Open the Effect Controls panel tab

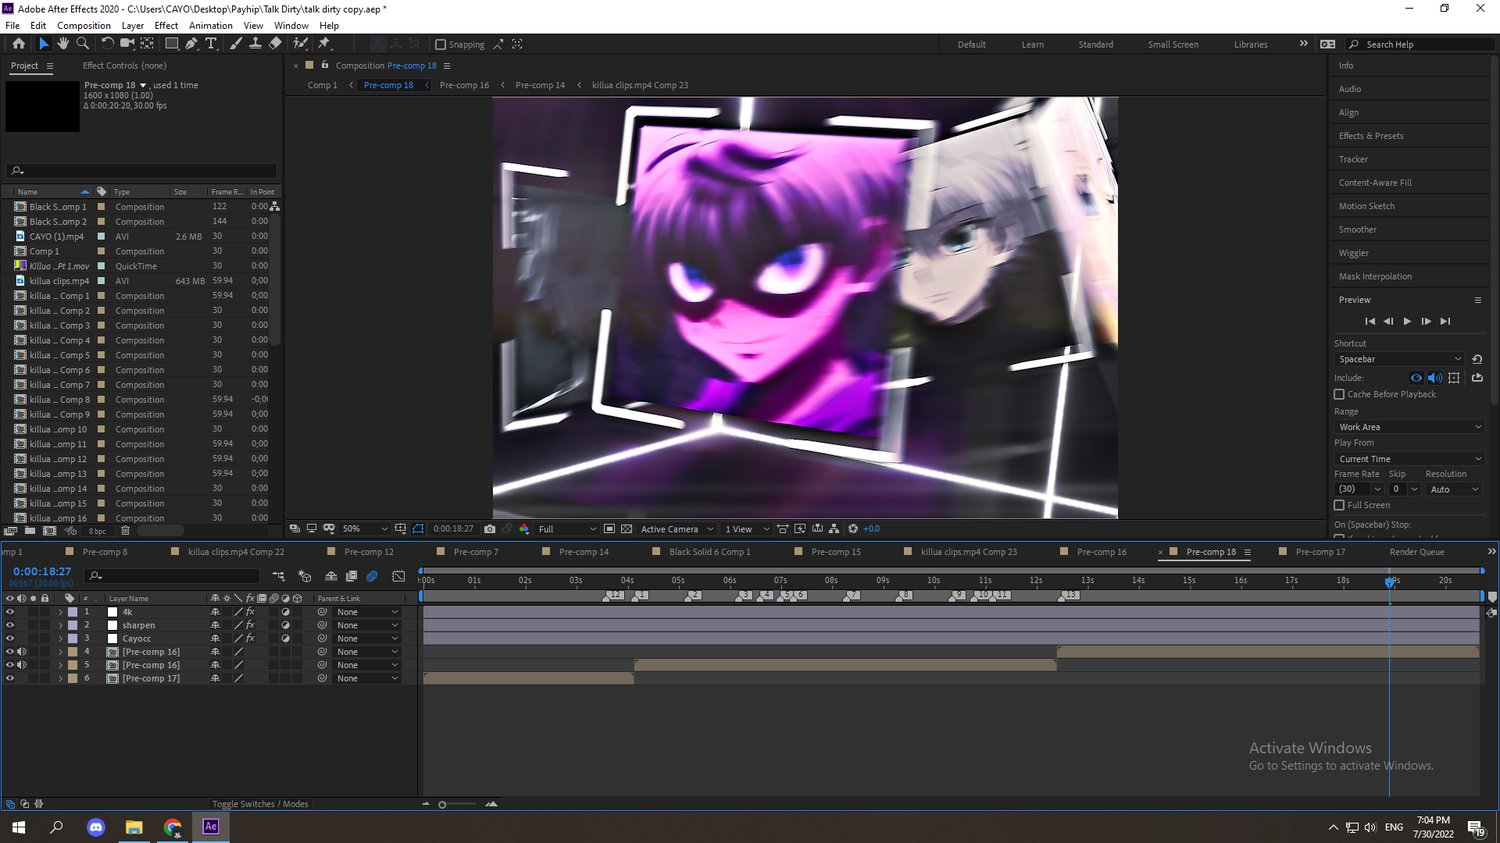pos(124,66)
